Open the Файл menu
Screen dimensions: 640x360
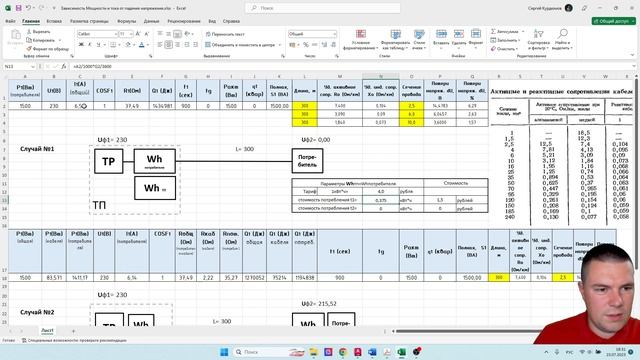click(x=10, y=21)
